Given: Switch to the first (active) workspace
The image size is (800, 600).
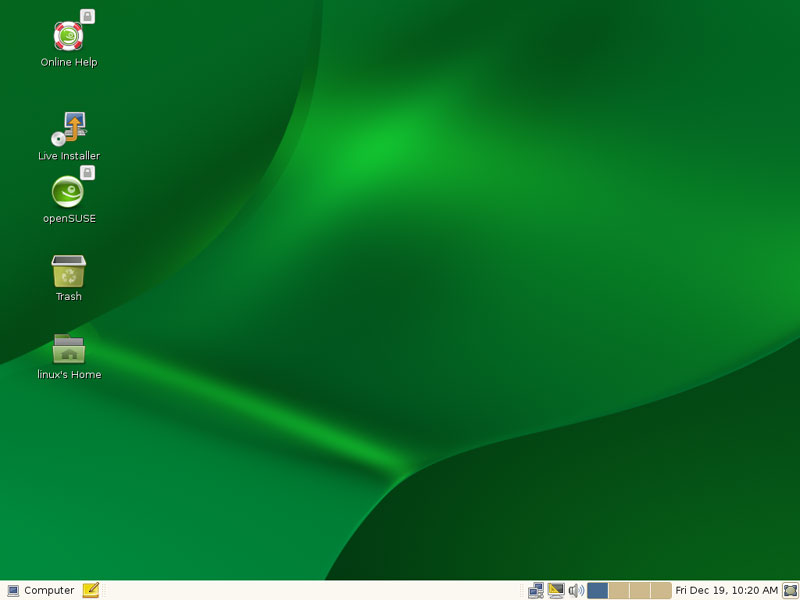Looking at the screenshot, I should pyautogui.click(x=597, y=590).
